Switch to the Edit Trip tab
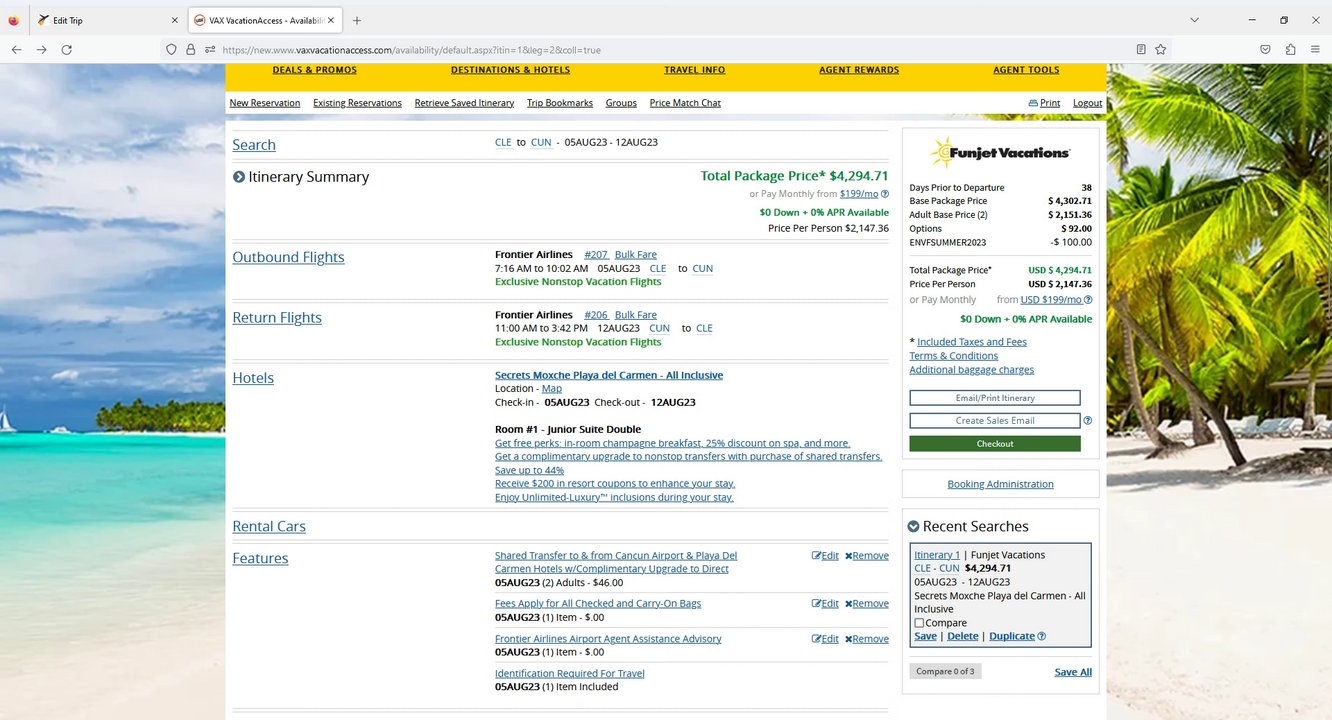 pos(105,20)
